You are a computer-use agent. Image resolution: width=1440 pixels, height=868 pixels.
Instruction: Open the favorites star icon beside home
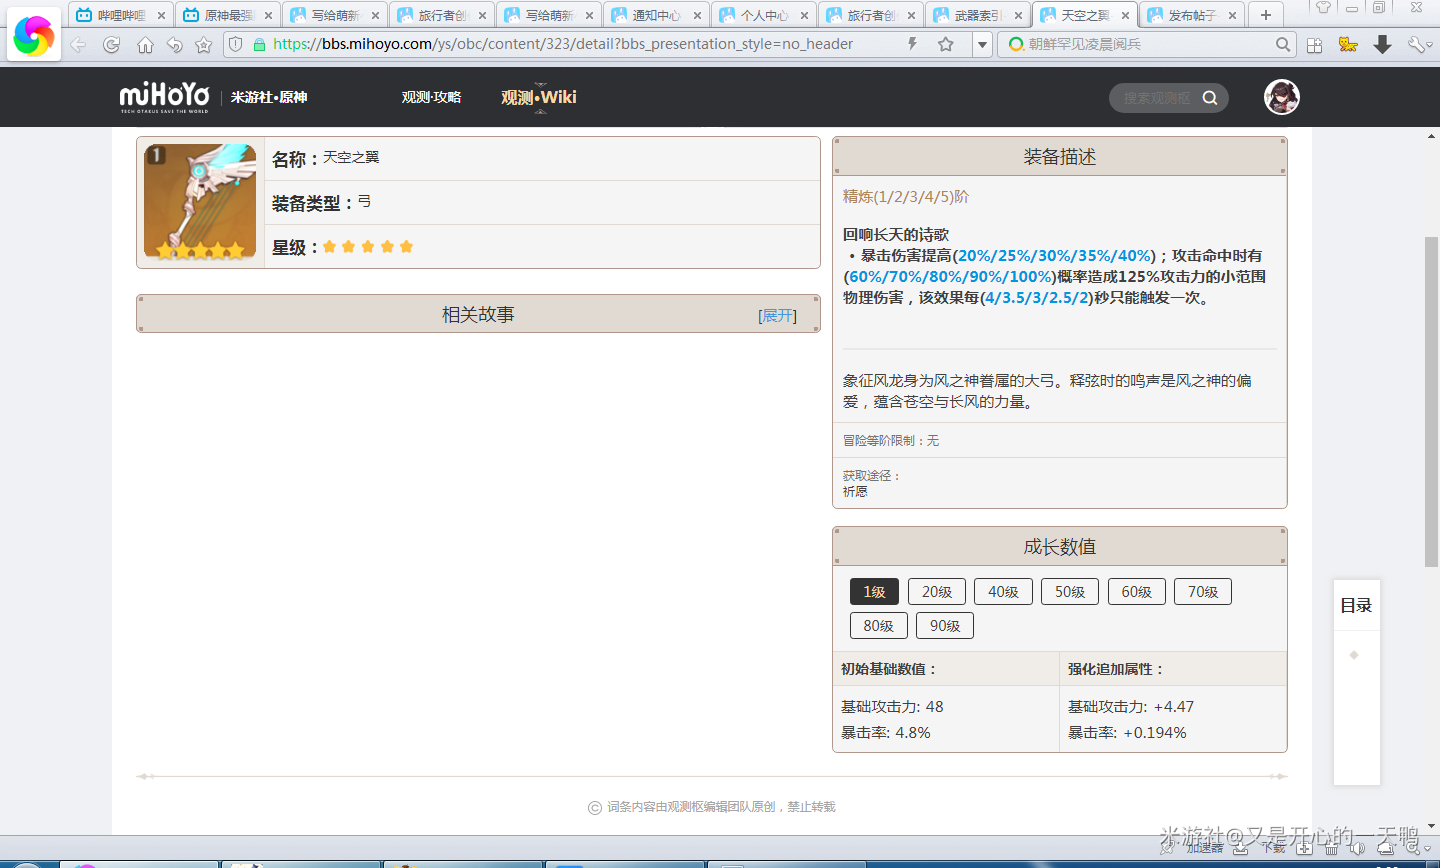(204, 45)
